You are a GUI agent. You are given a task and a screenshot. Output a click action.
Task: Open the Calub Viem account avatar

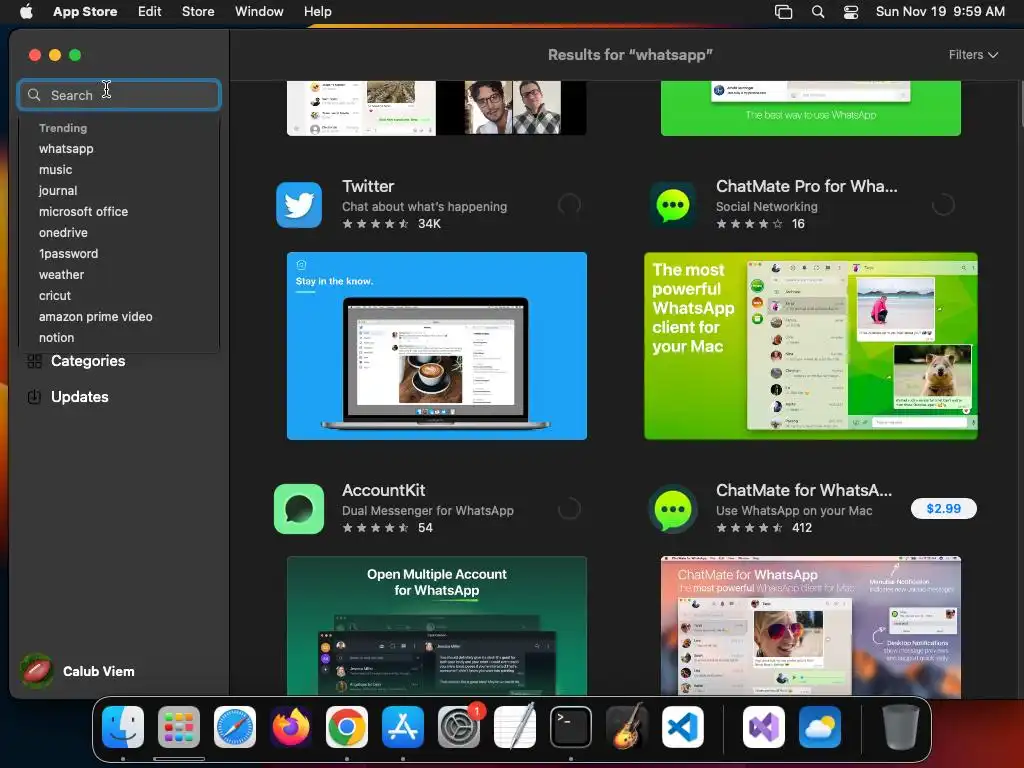pos(37,671)
